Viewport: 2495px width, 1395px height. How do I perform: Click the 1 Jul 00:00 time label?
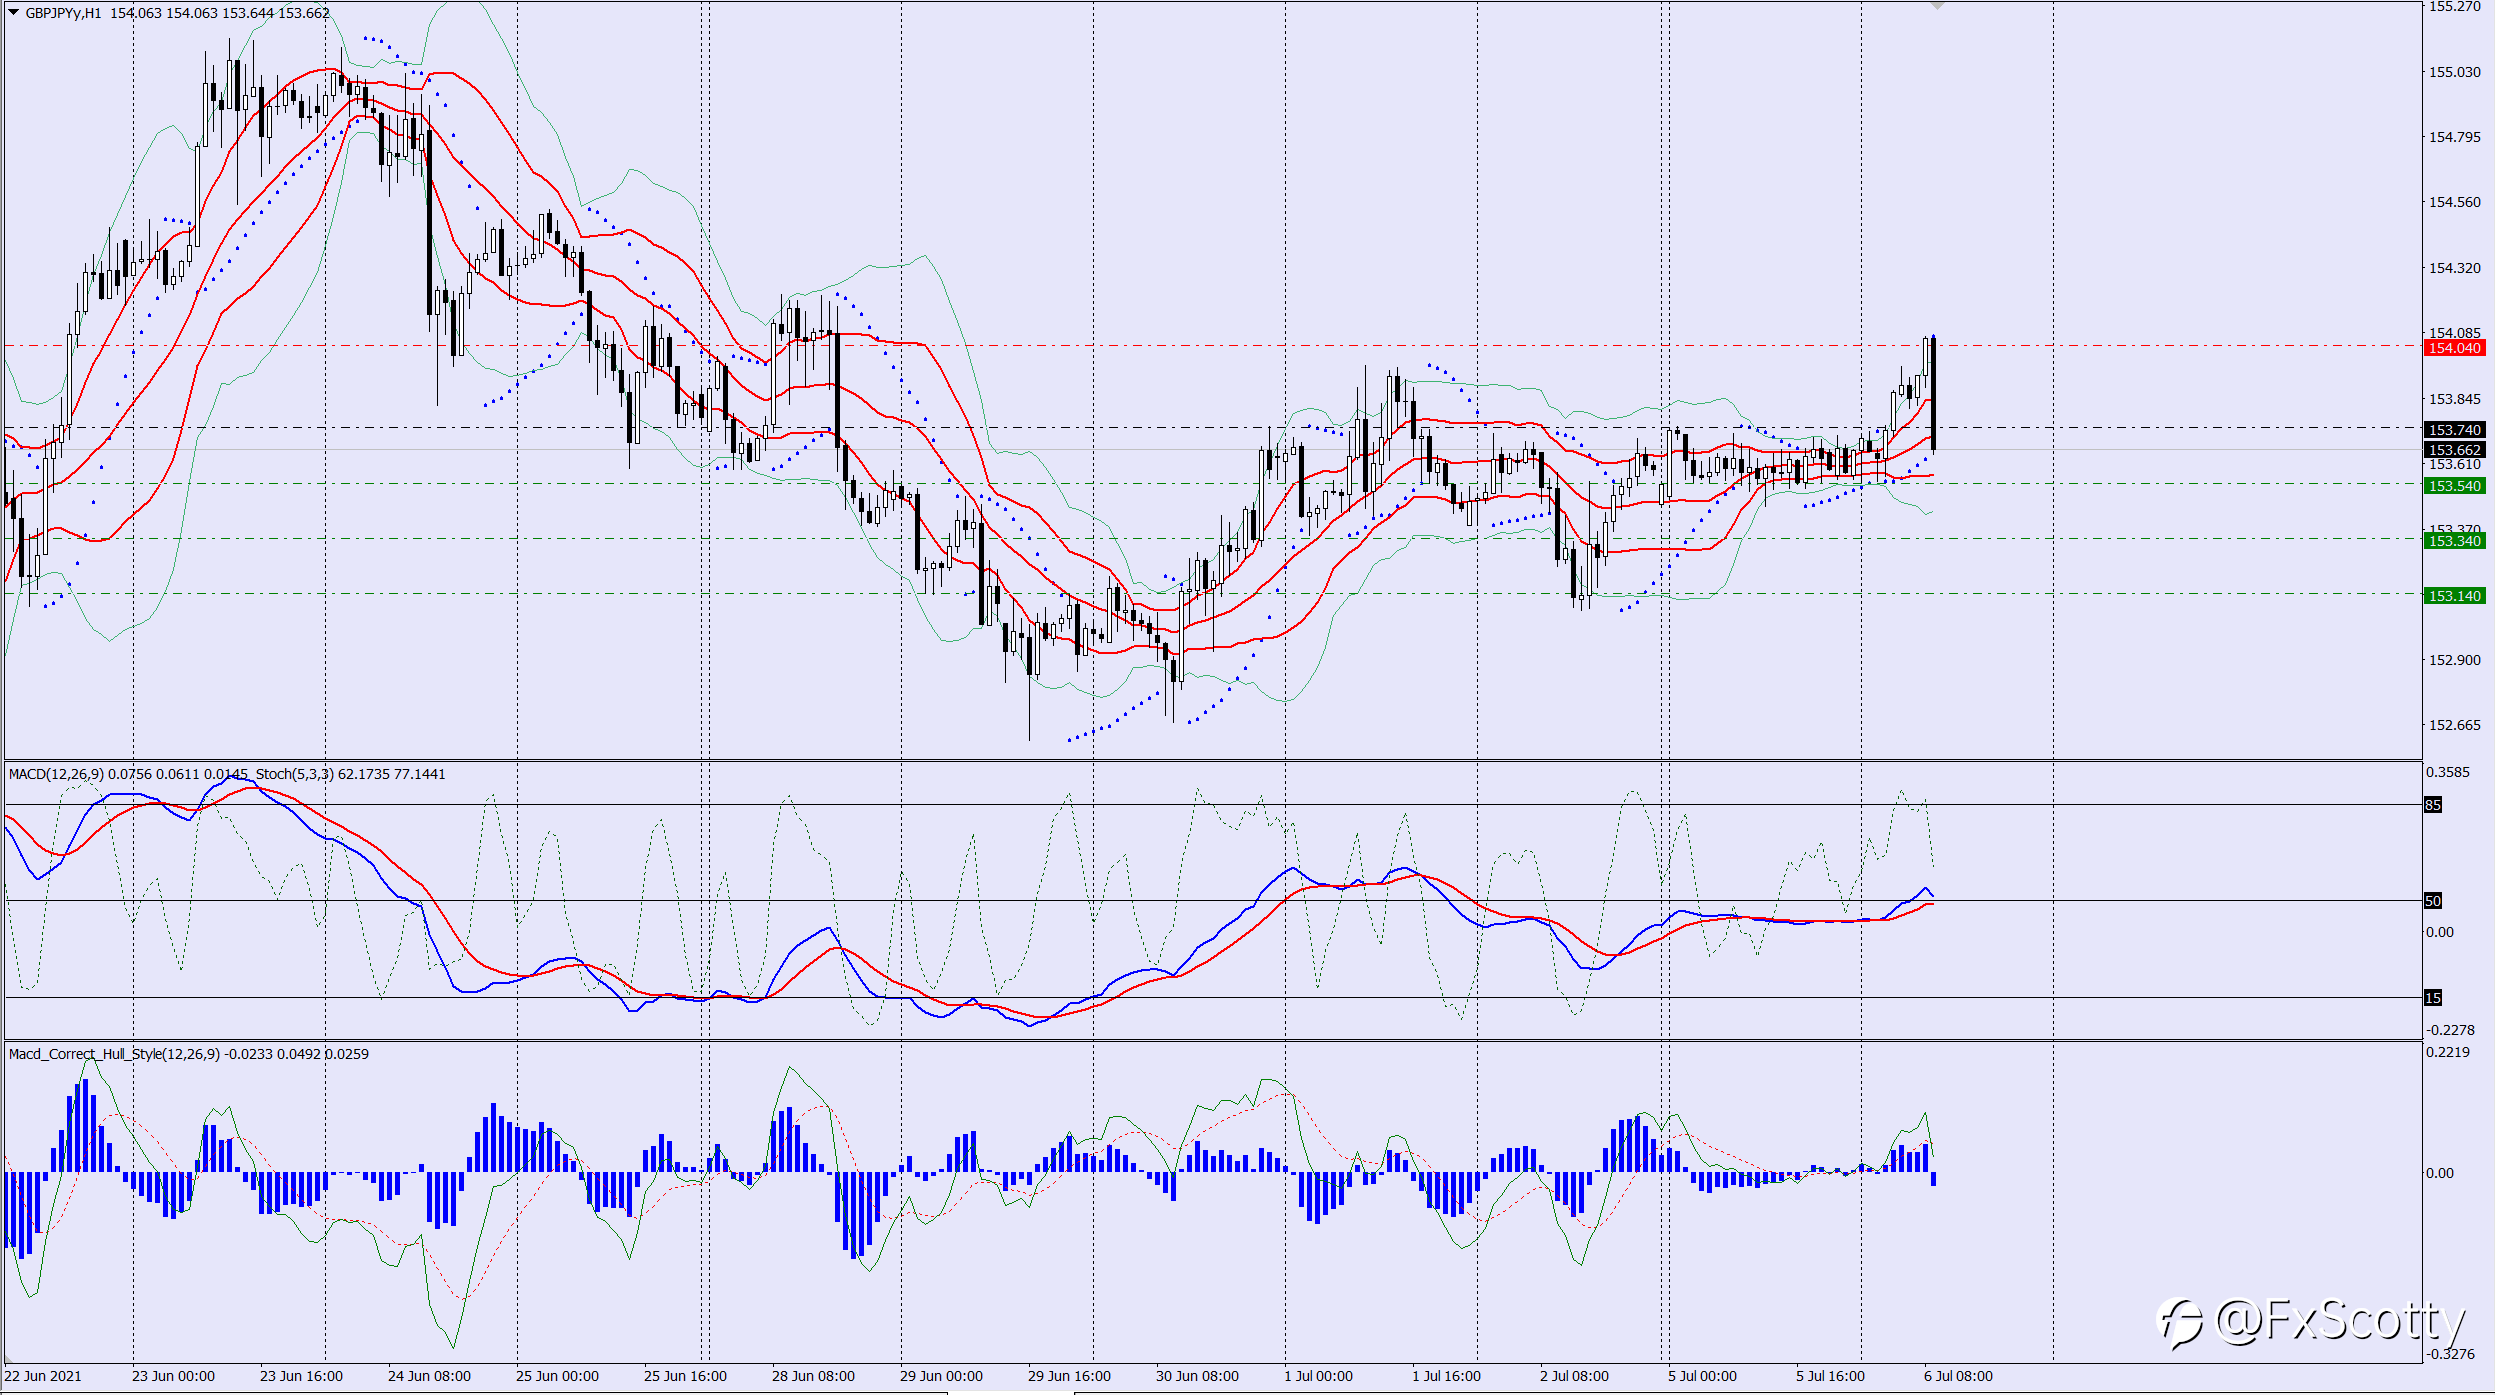(1318, 1376)
